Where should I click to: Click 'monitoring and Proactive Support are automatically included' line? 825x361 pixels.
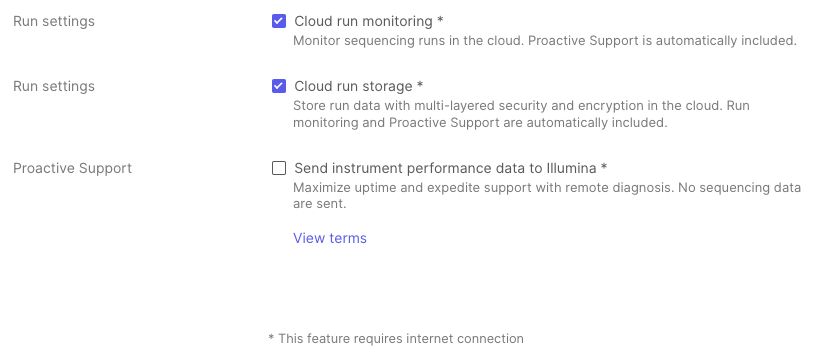click(x=480, y=123)
